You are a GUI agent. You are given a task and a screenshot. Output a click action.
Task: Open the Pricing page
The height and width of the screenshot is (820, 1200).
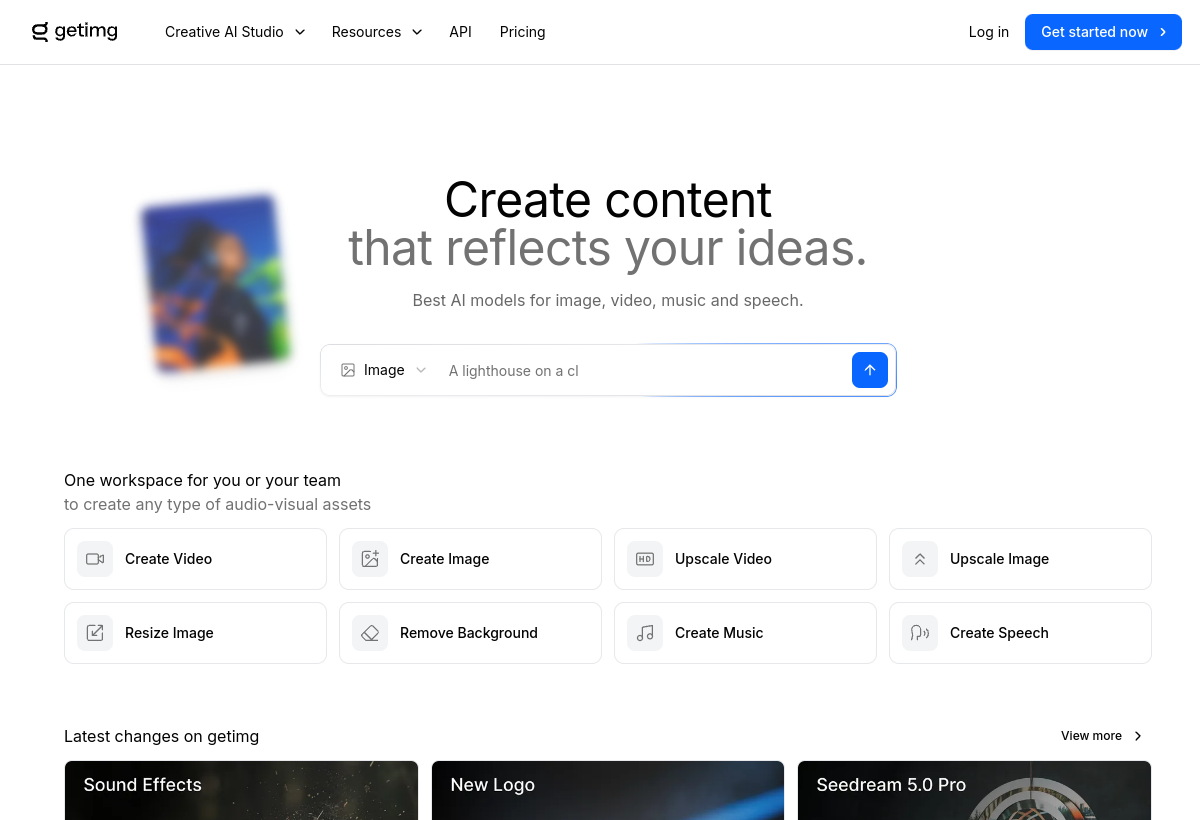click(522, 32)
